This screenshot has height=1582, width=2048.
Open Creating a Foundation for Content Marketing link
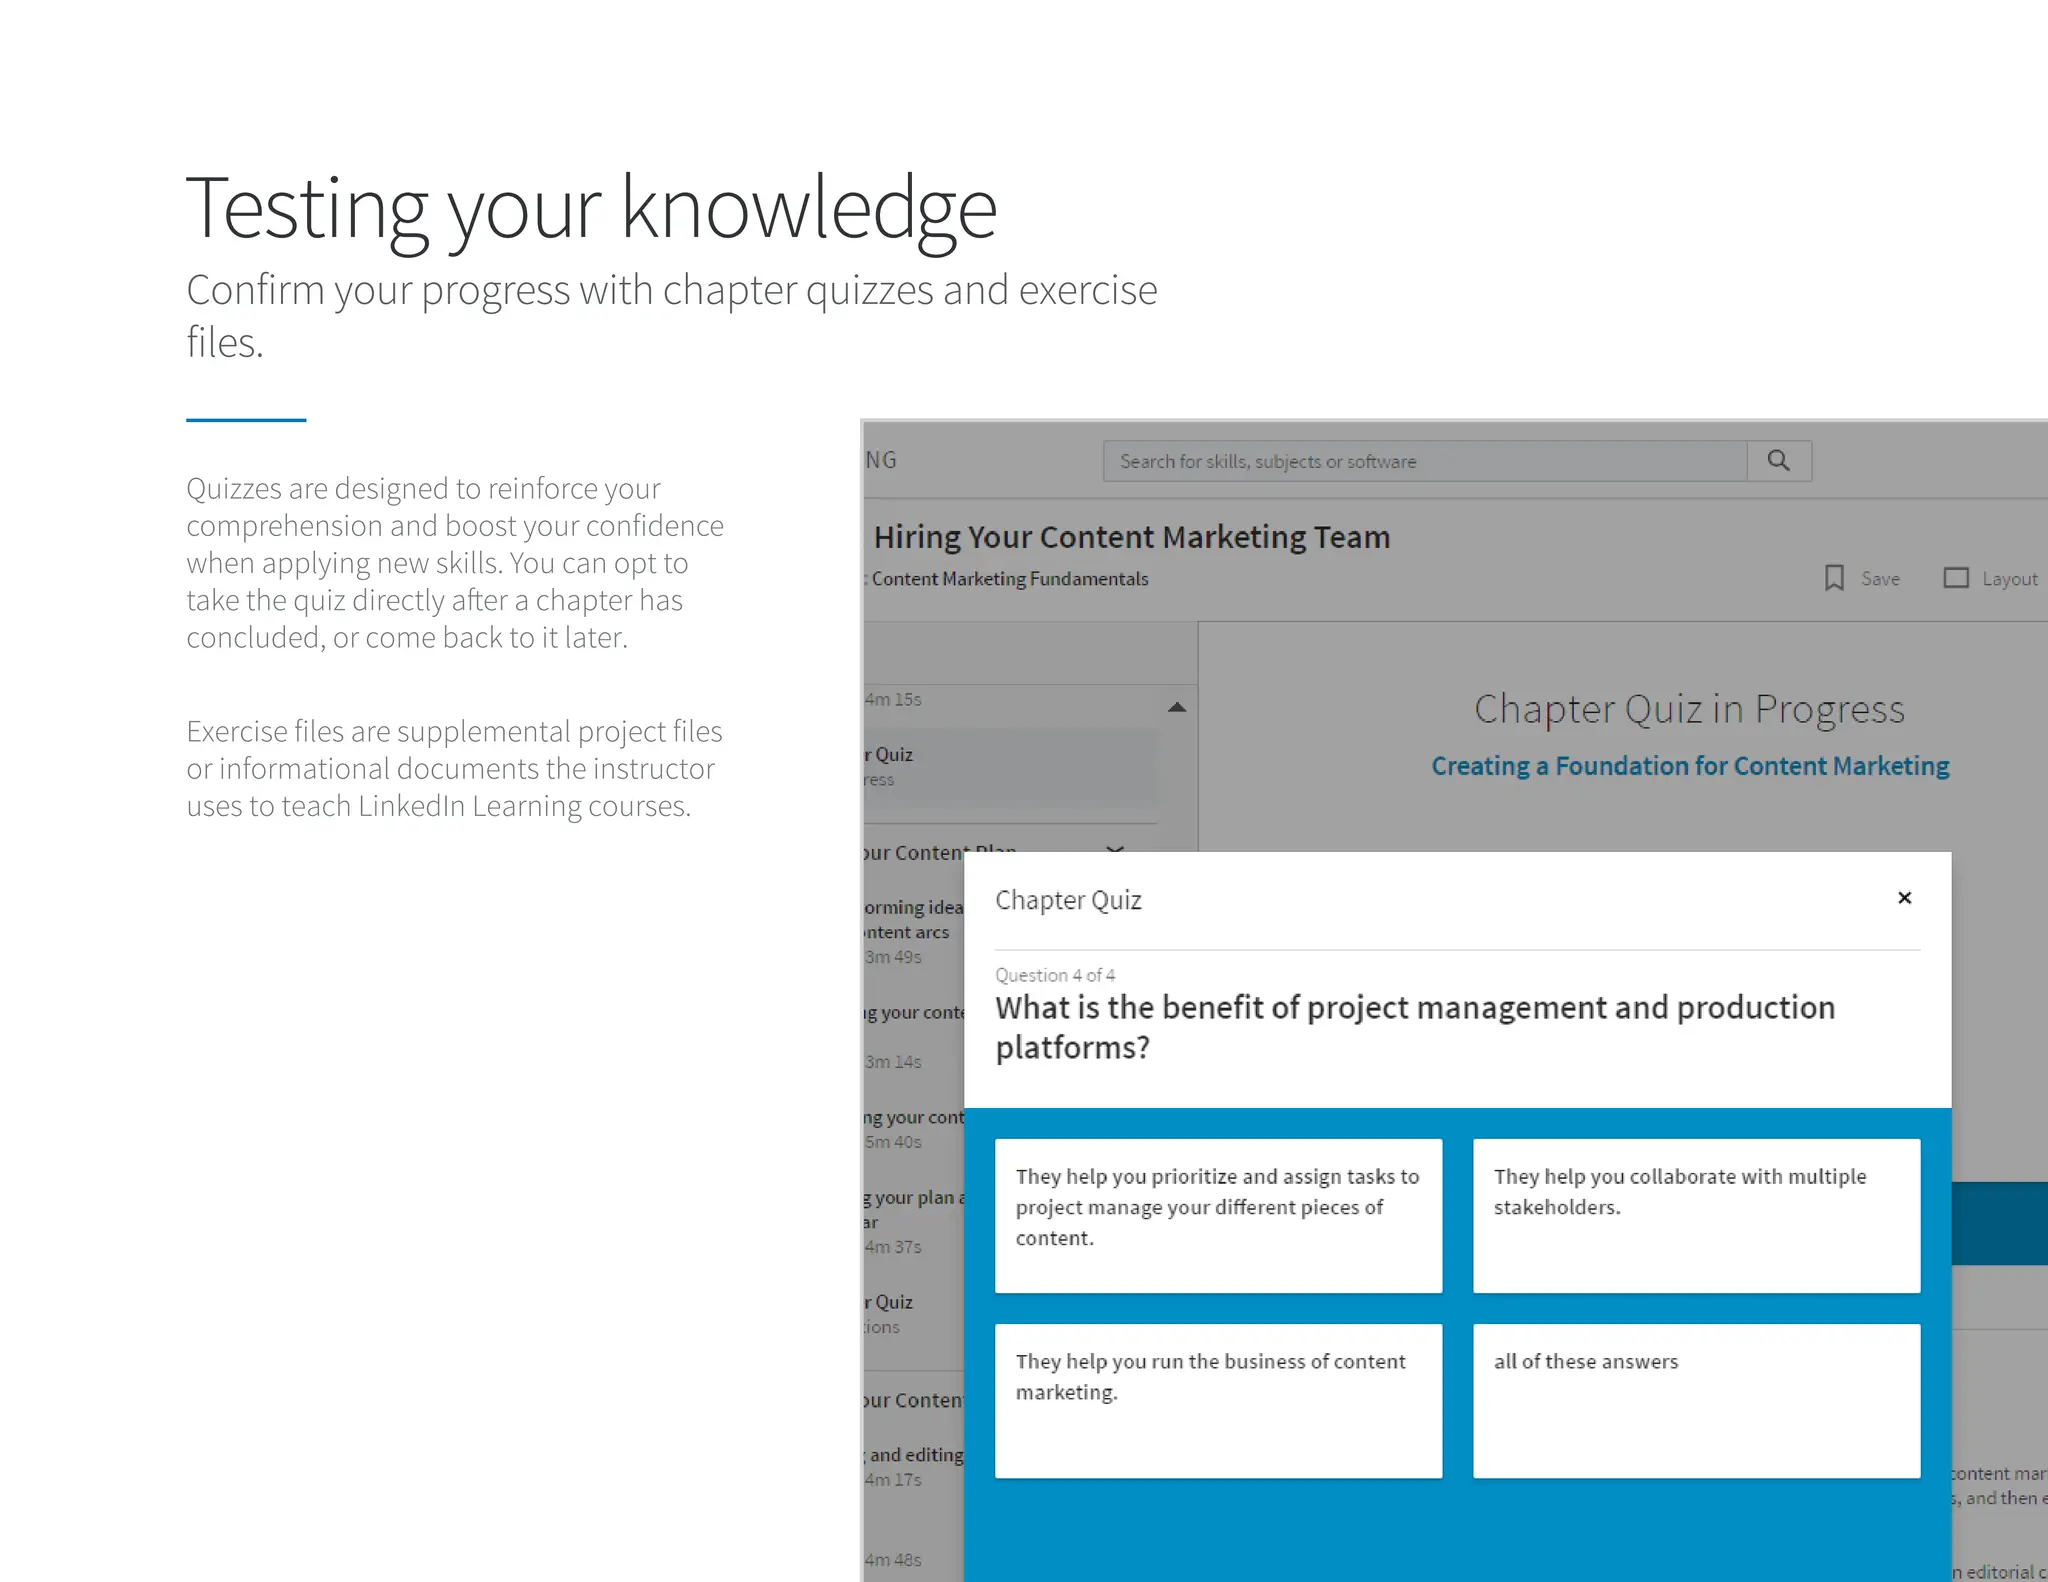pos(1690,766)
